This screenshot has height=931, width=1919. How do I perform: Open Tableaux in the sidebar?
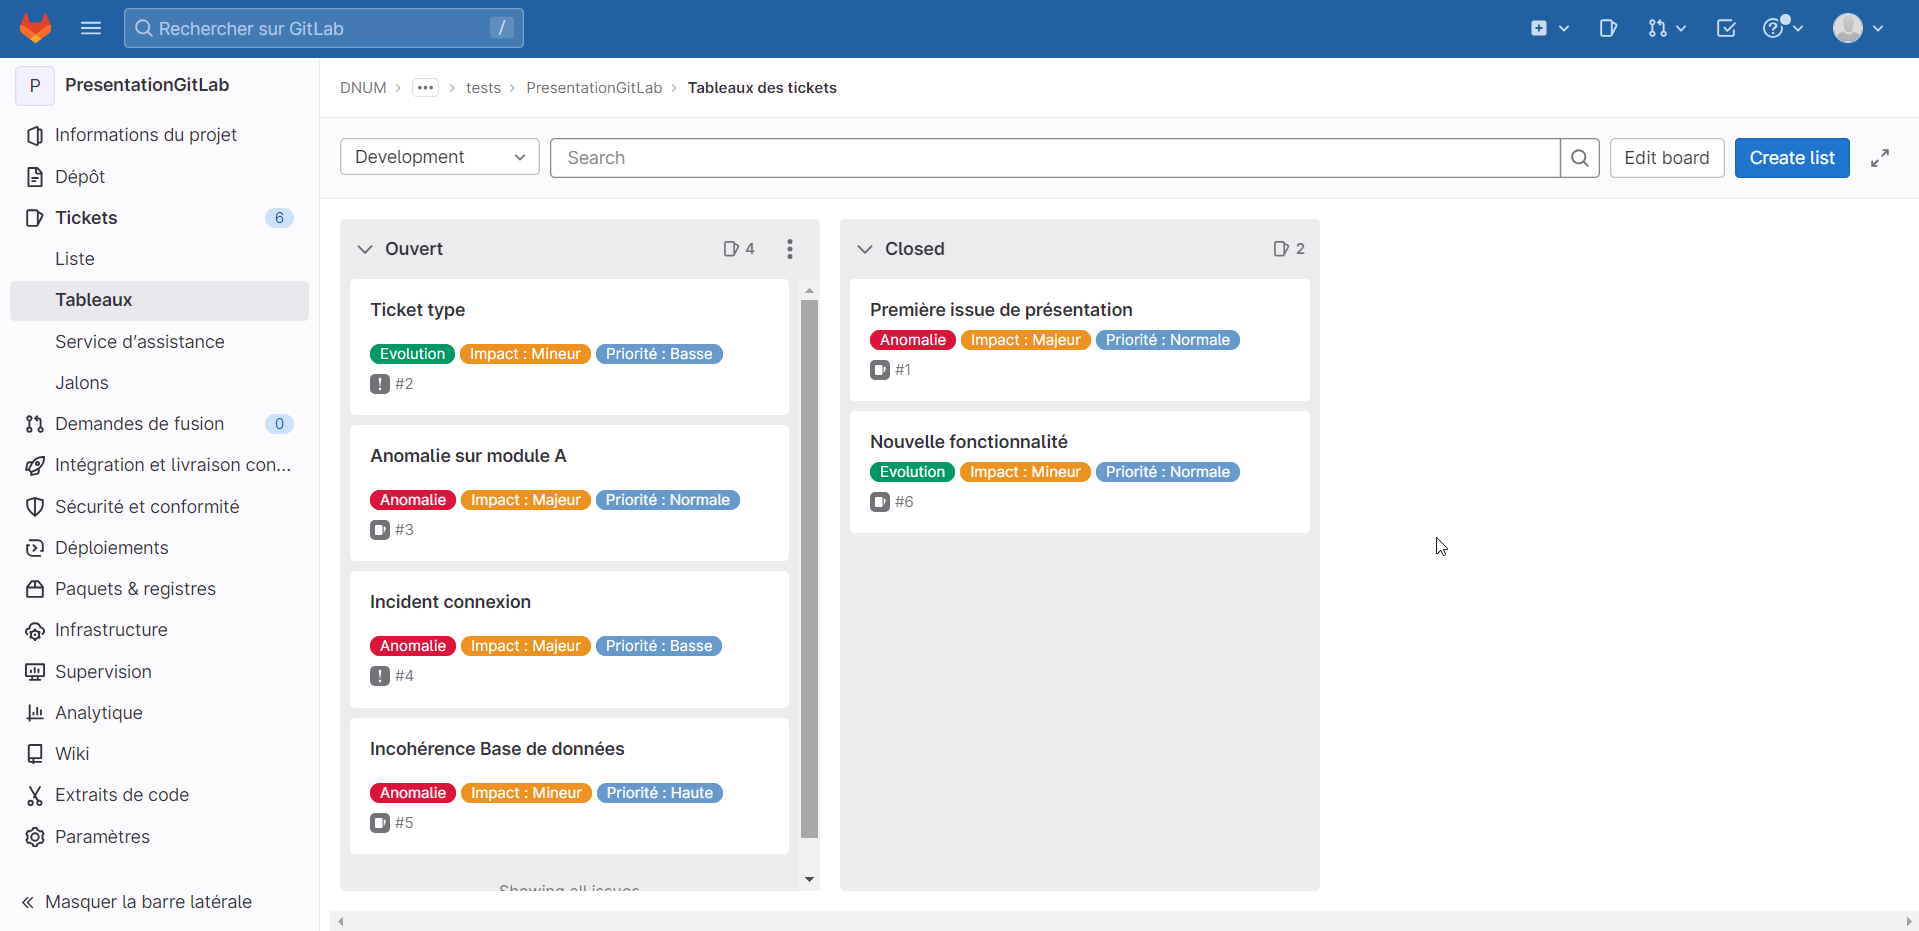point(94,300)
